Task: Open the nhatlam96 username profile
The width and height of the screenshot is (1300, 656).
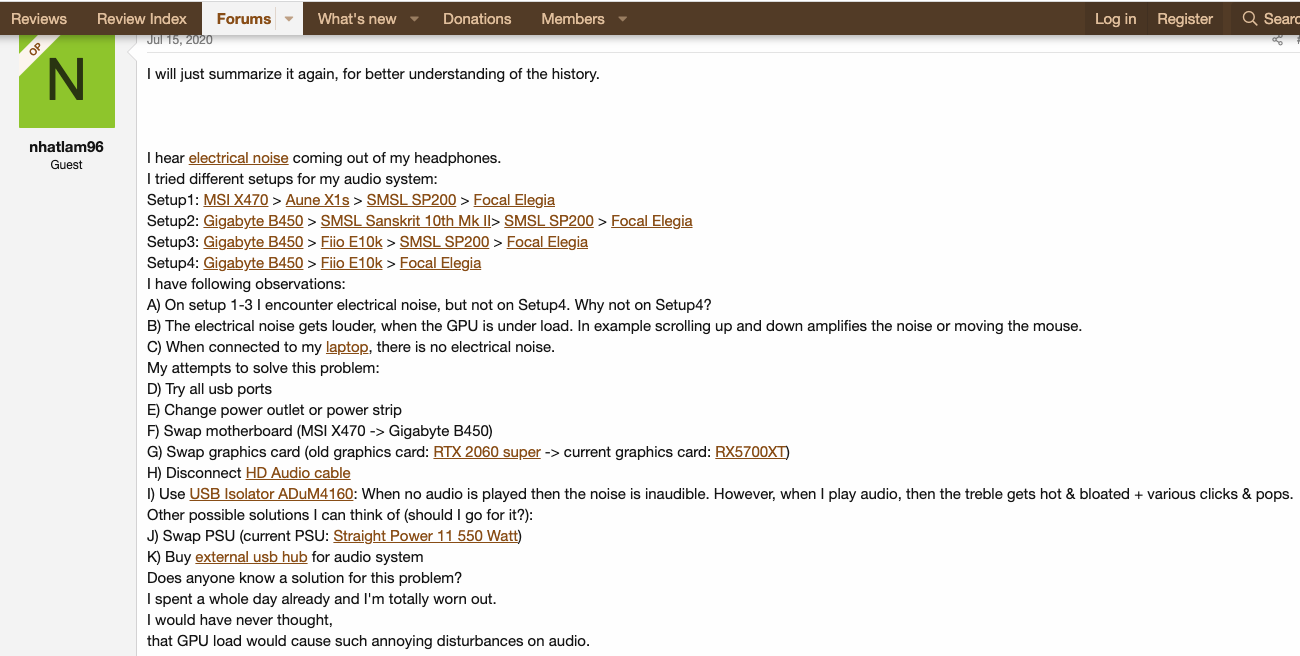Action: click(x=67, y=147)
